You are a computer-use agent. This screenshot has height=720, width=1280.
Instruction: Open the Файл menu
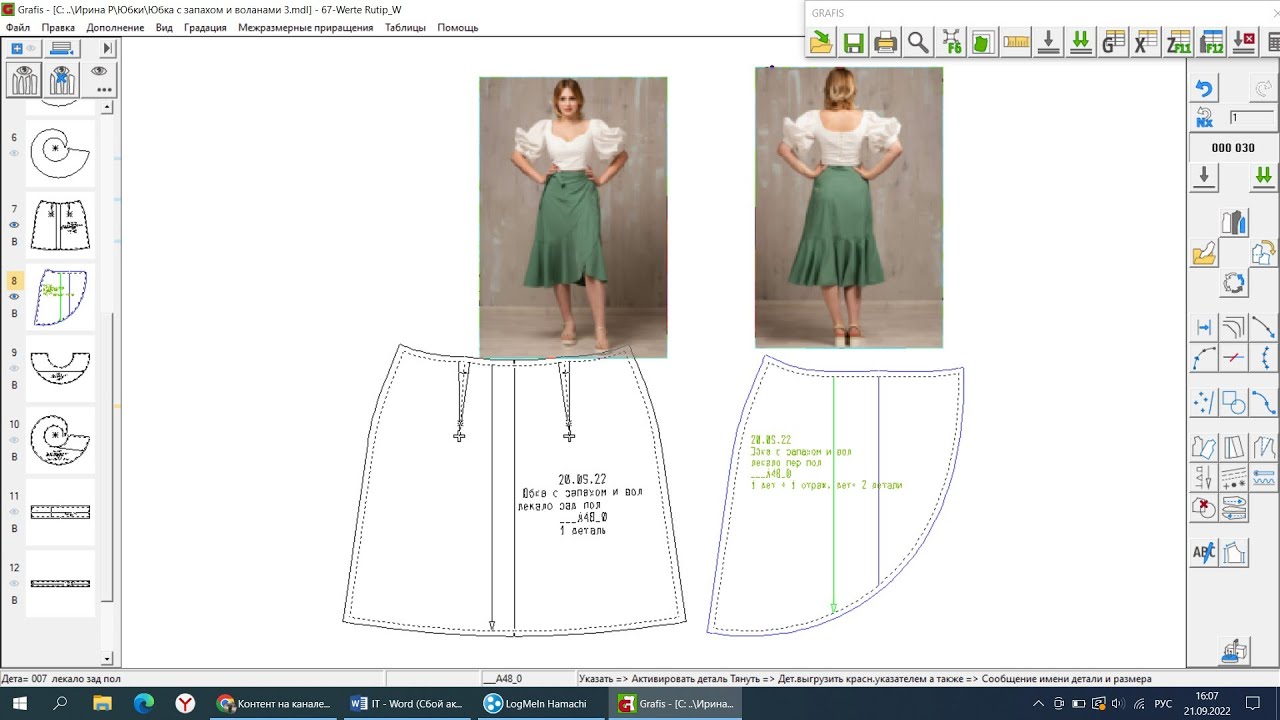(17, 28)
